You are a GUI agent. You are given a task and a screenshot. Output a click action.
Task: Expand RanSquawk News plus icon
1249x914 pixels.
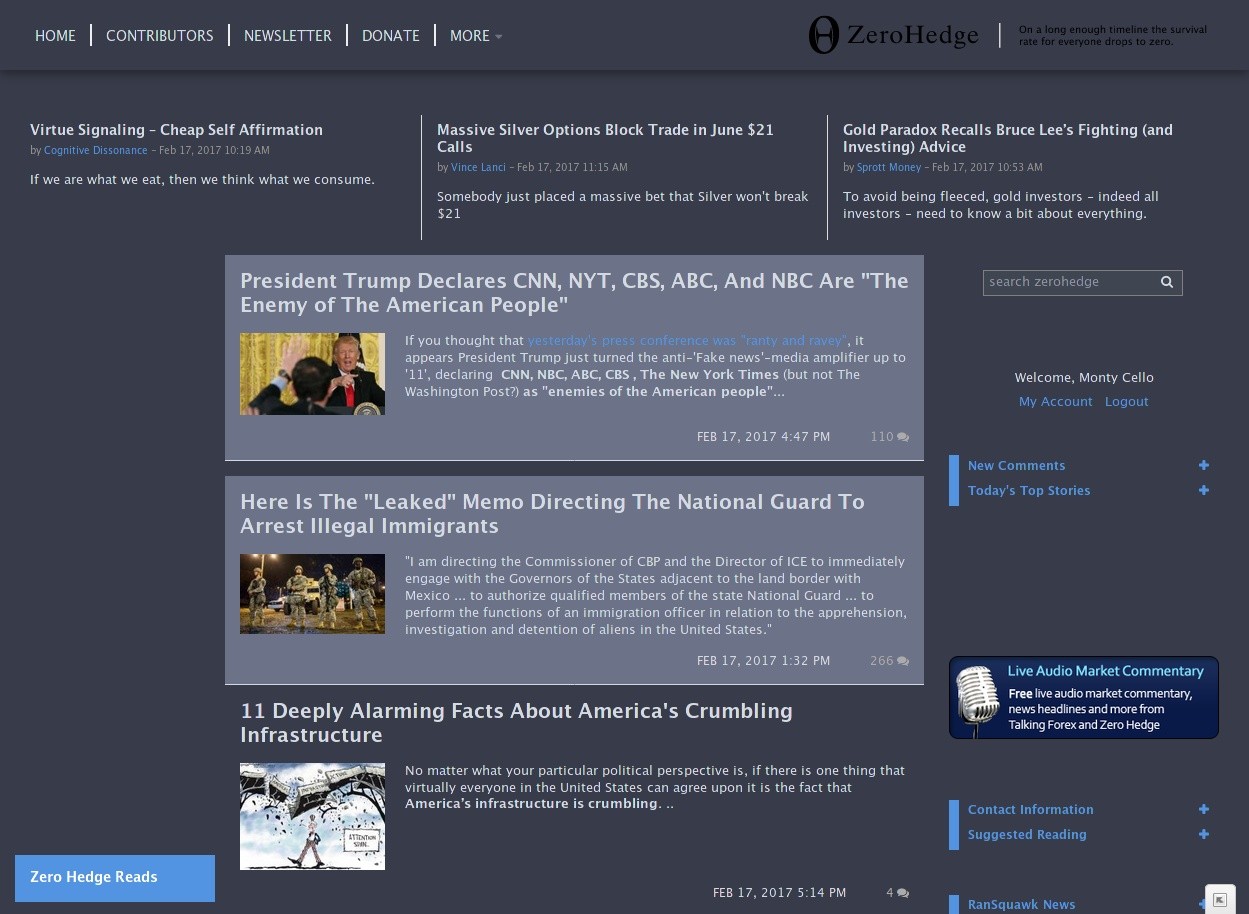click(x=1204, y=904)
